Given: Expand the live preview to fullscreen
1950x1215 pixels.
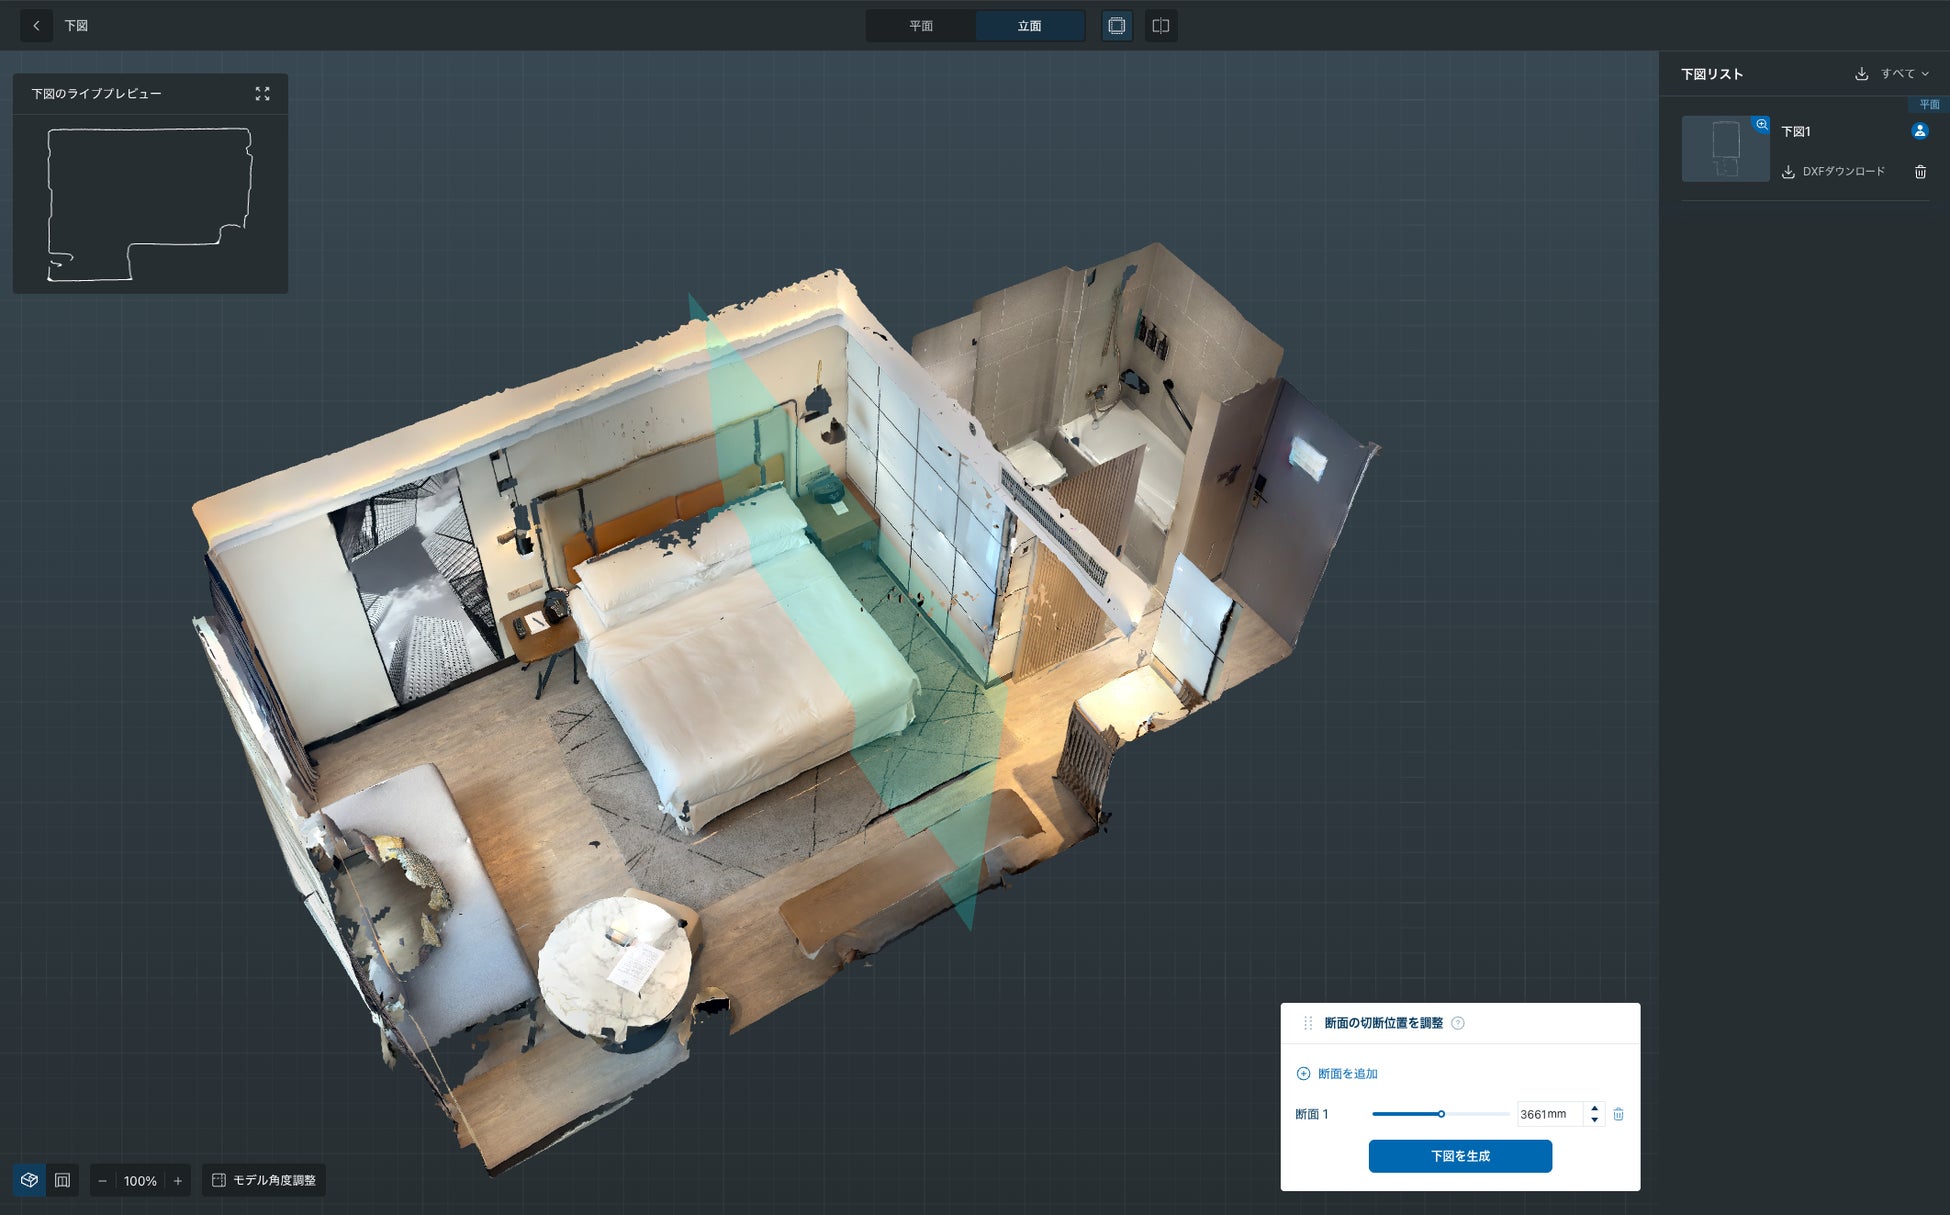Looking at the screenshot, I should click(262, 94).
